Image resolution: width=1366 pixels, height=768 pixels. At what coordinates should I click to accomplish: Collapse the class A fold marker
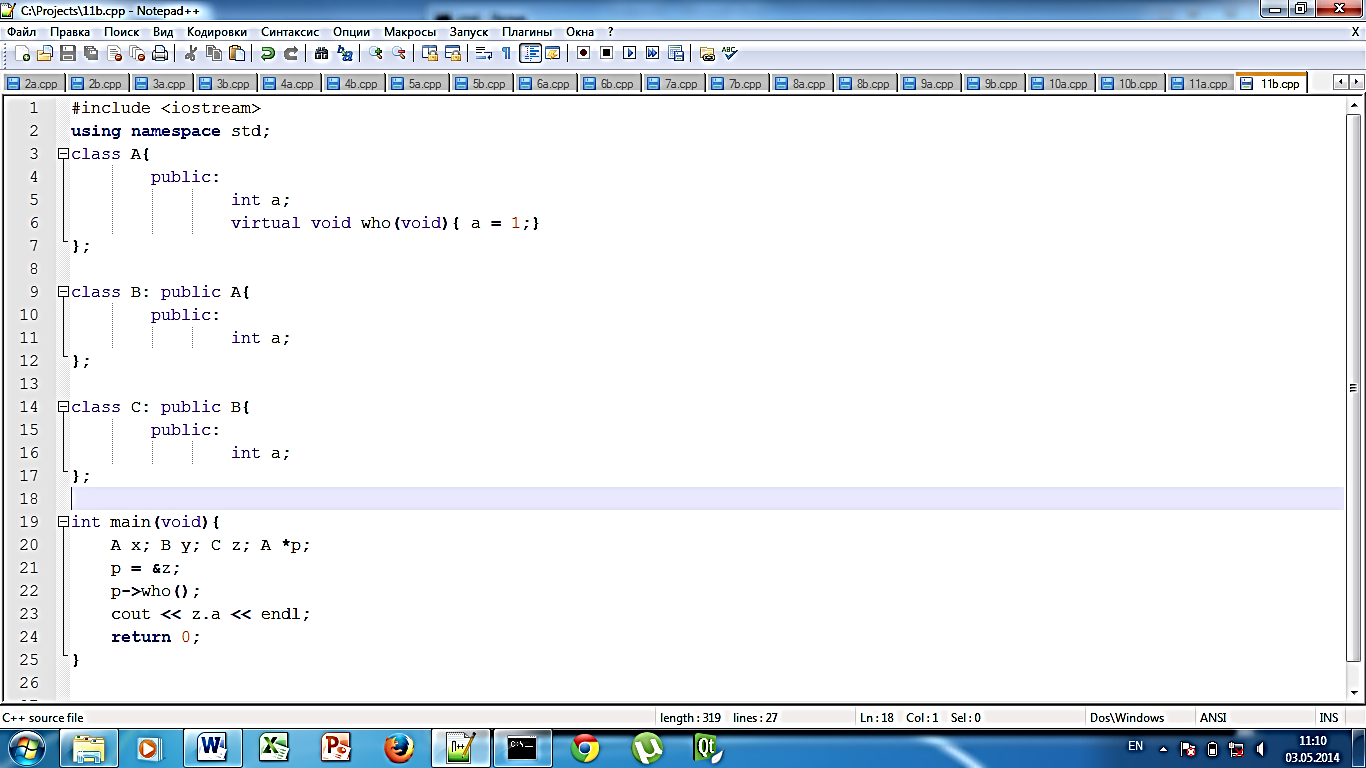point(63,154)
